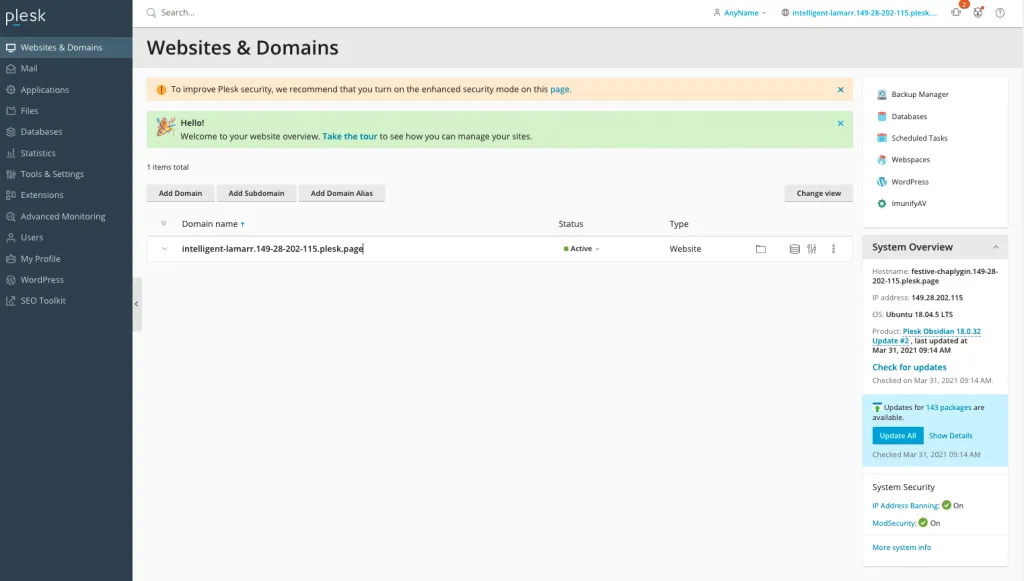Click the Add Domain button

point(180,193)
